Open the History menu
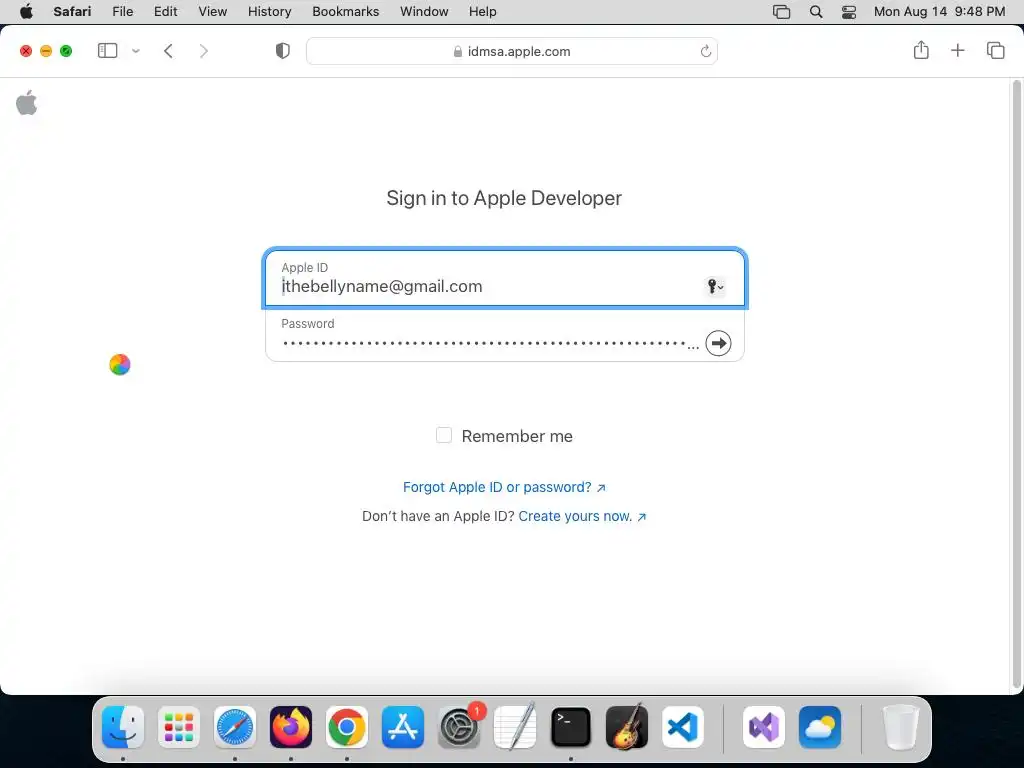The height and width of the screenshot is (768, 1024). tap(269, 11)
